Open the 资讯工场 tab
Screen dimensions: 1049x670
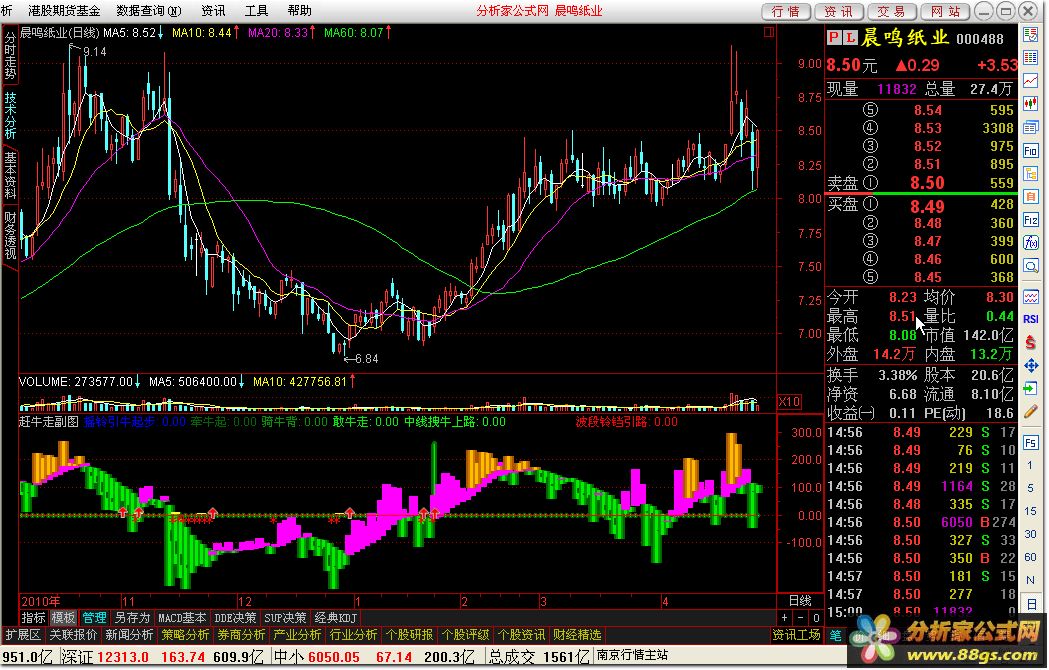point(796,635)
